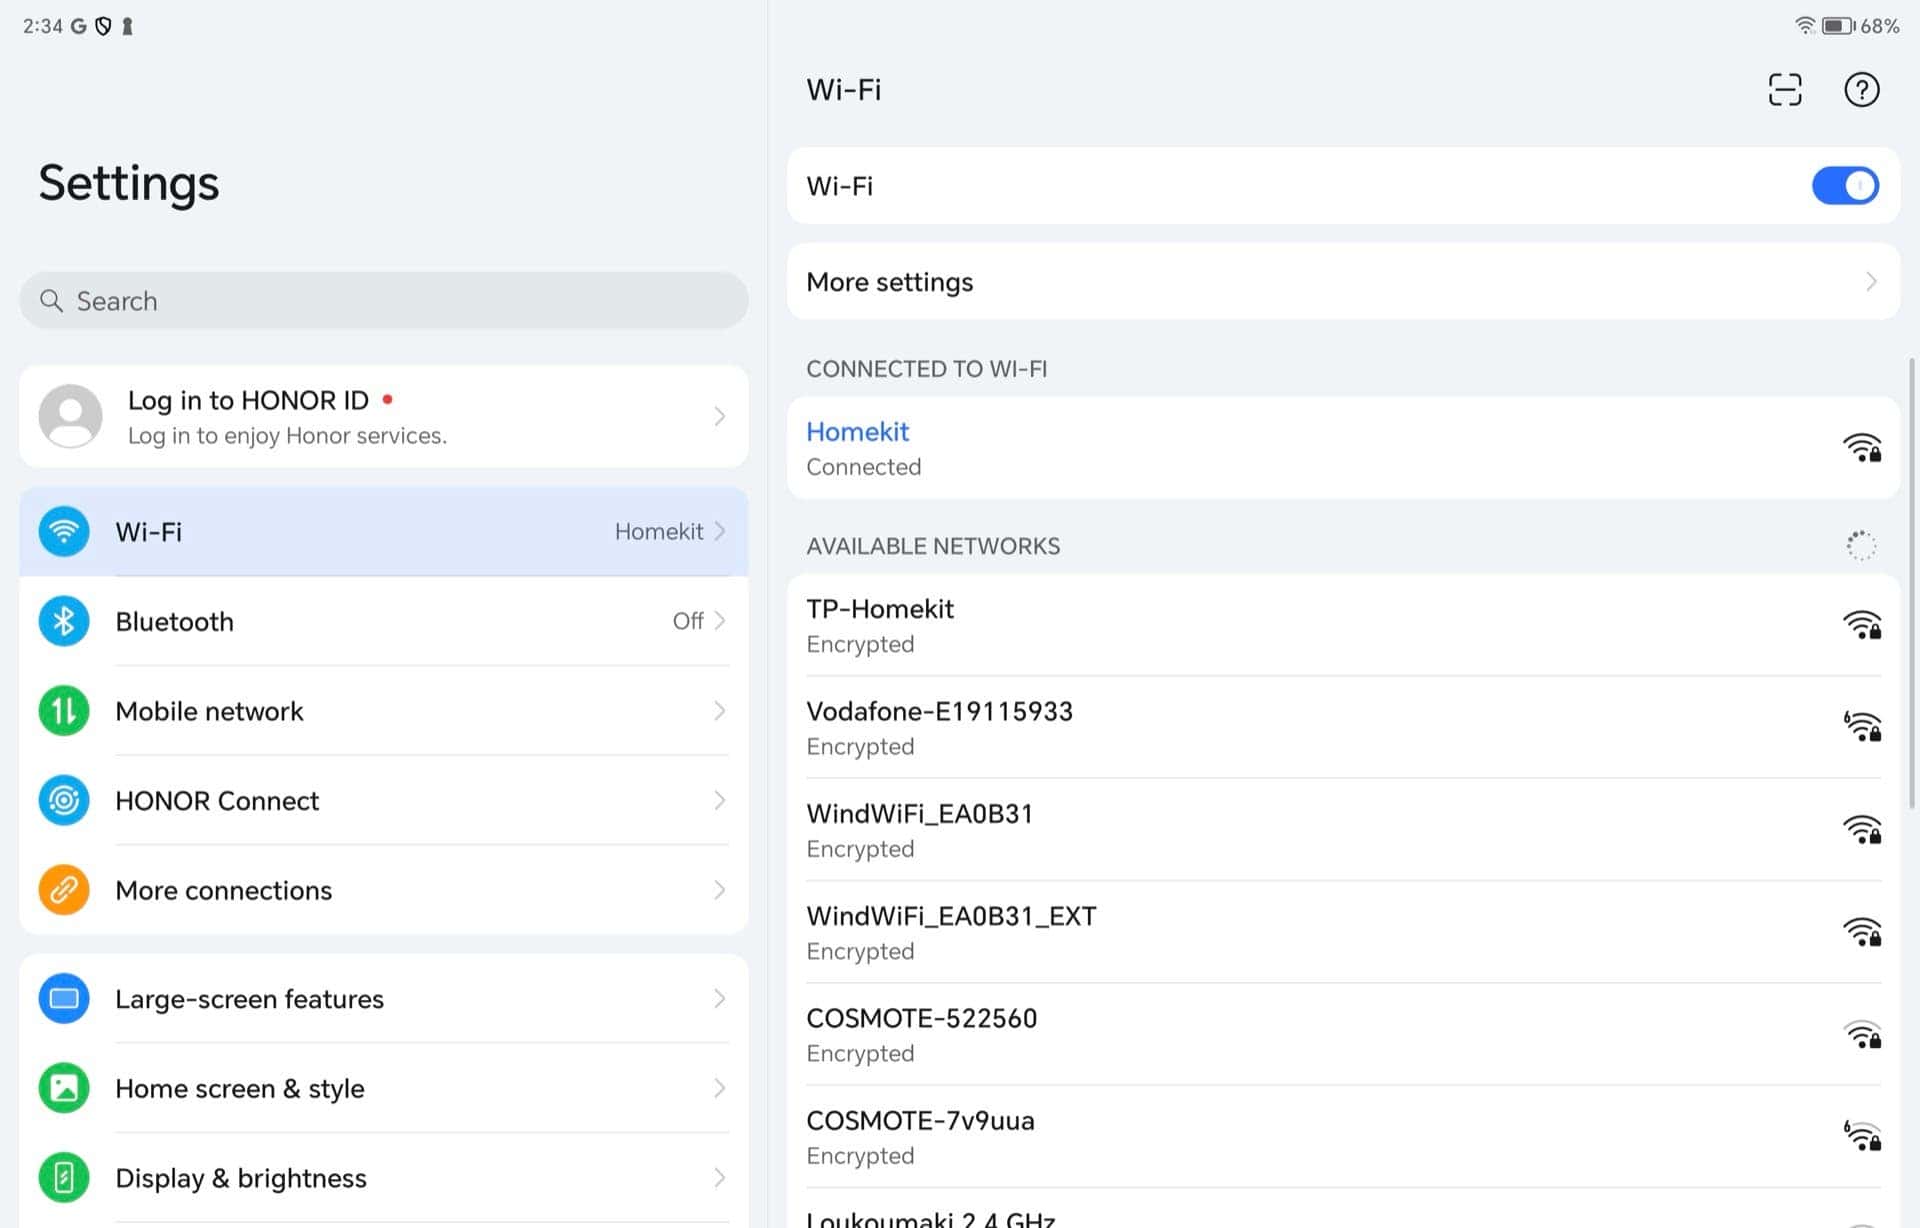Expand the Large-screen features chevron

(x=719, y=999)
